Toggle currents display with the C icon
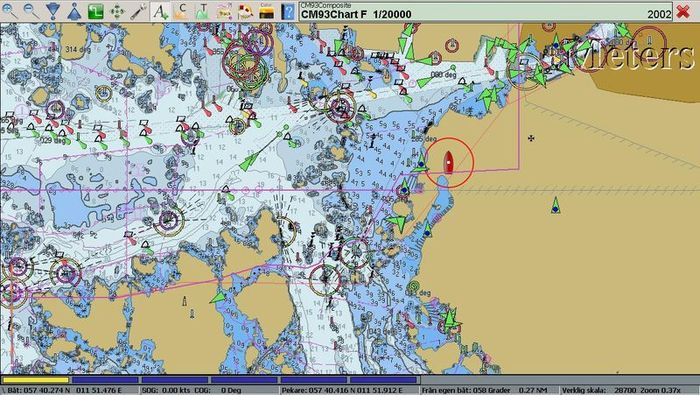 [x=181, y=11]
